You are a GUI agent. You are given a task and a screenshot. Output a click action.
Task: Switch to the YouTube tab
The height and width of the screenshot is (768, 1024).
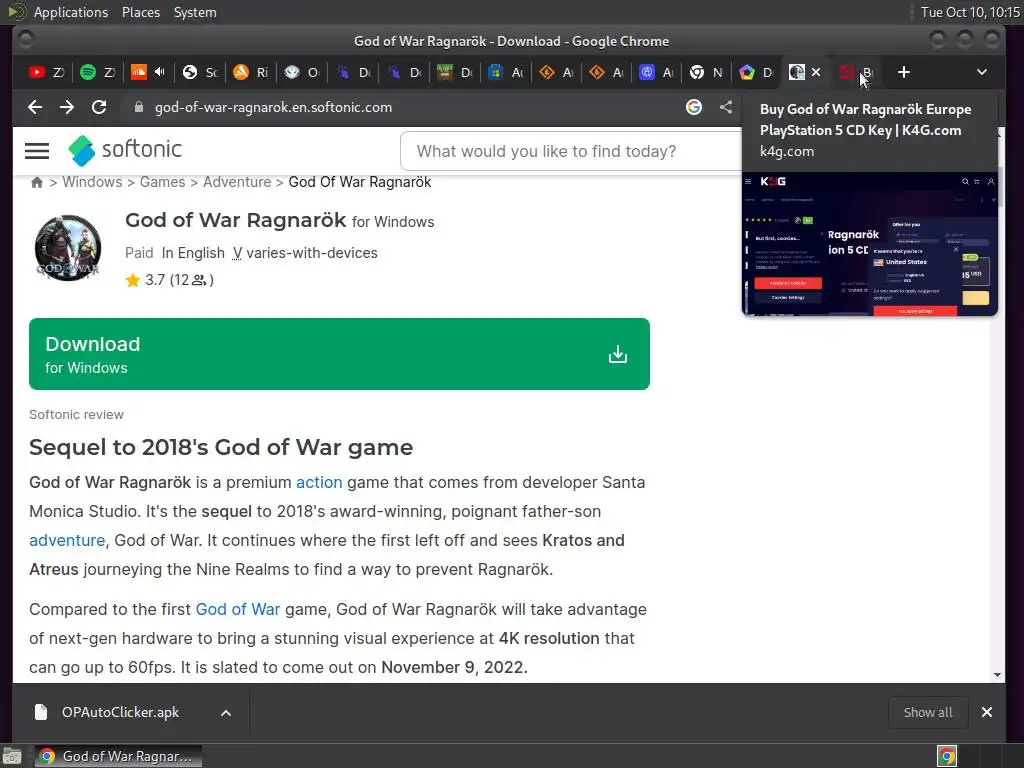point(44,72)
